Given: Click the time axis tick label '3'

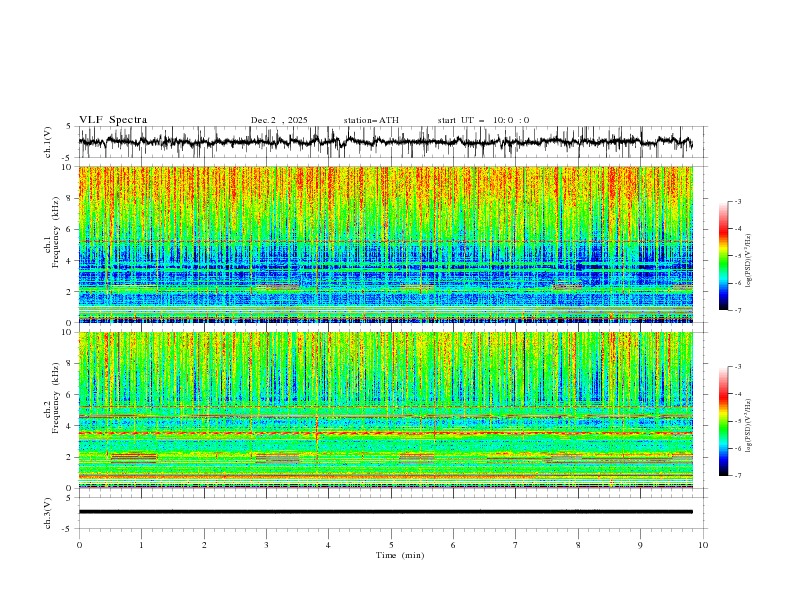Looking at the screenshot, I should point(266,545).
